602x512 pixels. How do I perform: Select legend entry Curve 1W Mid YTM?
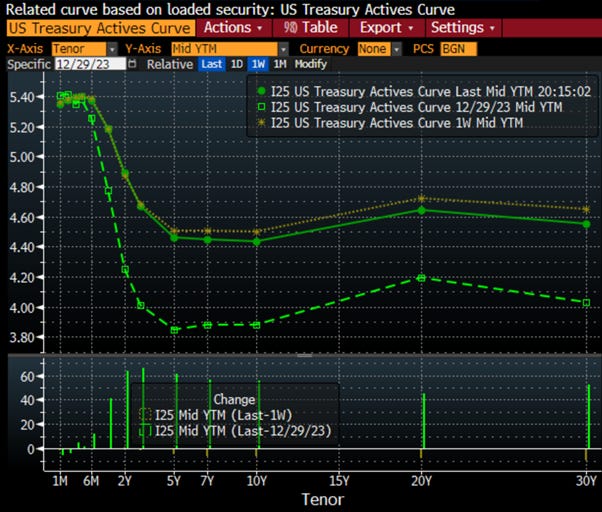[397, 123]
